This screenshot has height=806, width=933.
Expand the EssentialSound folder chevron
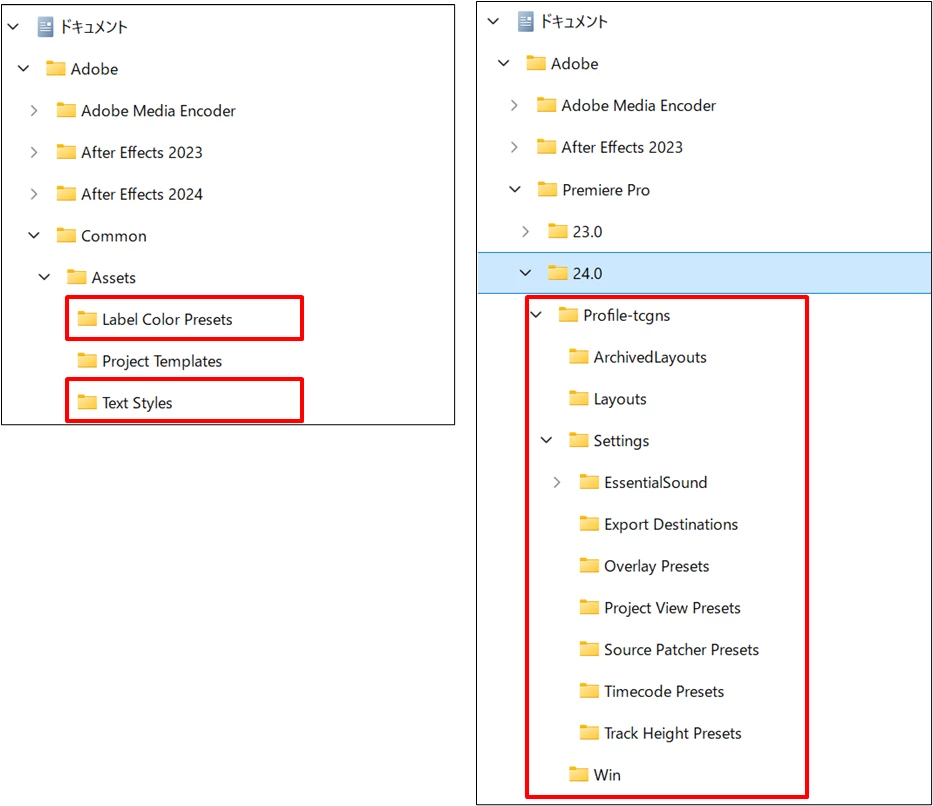pyautogui.click(x=557, y=482)
